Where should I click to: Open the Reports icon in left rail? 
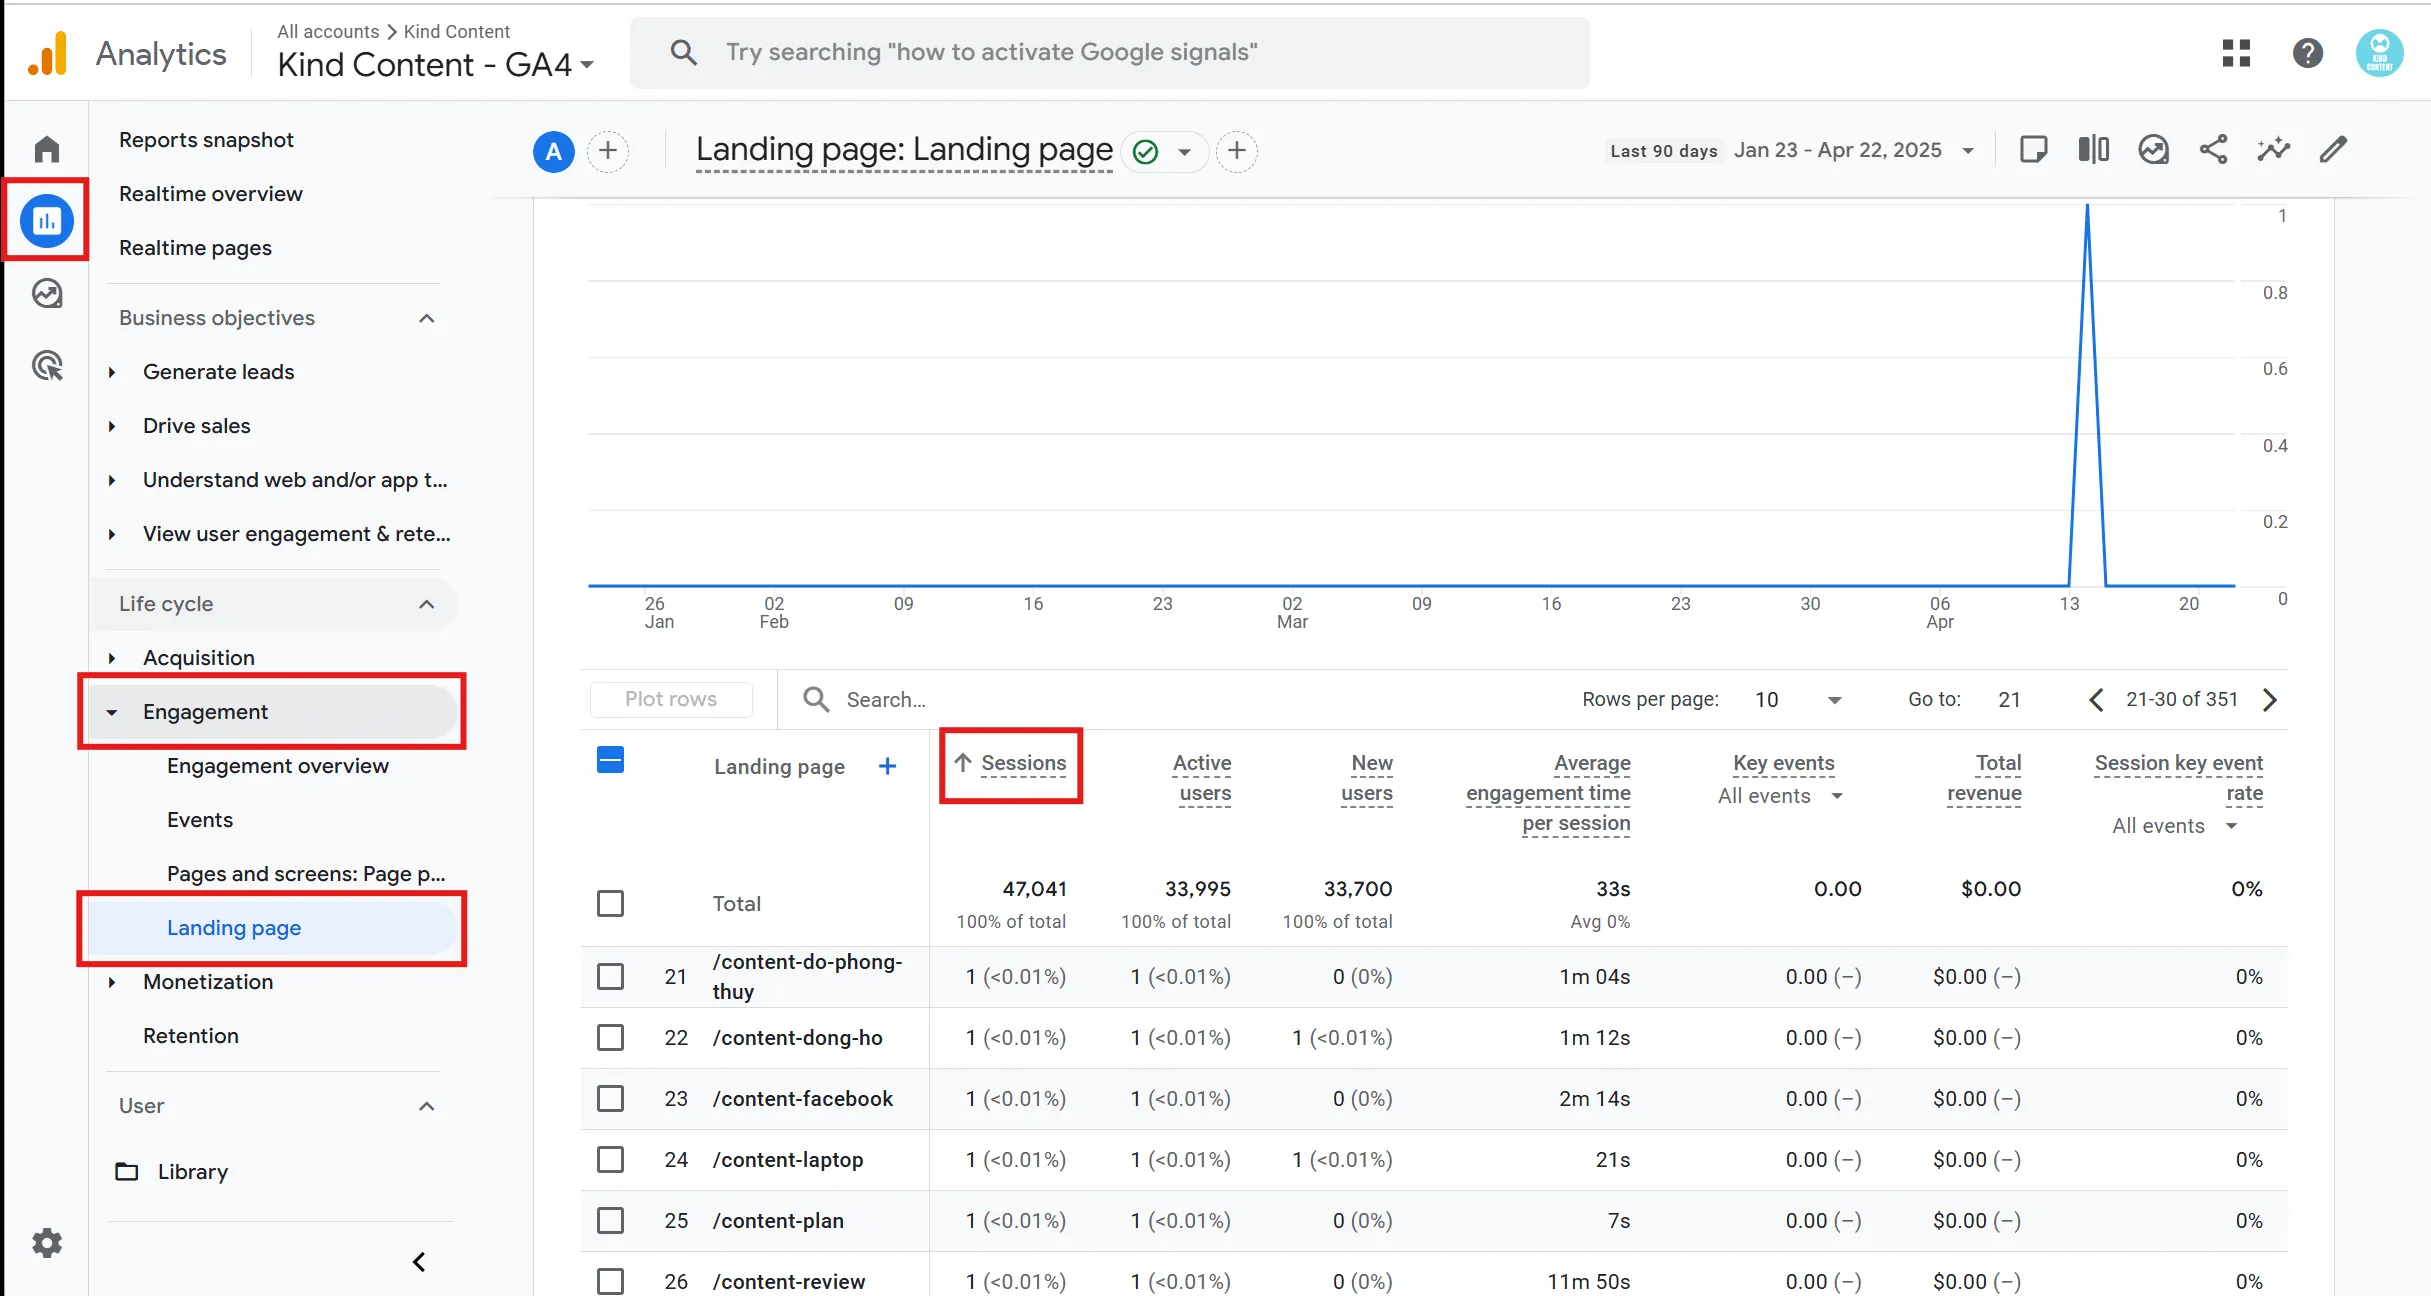point(47,221)
